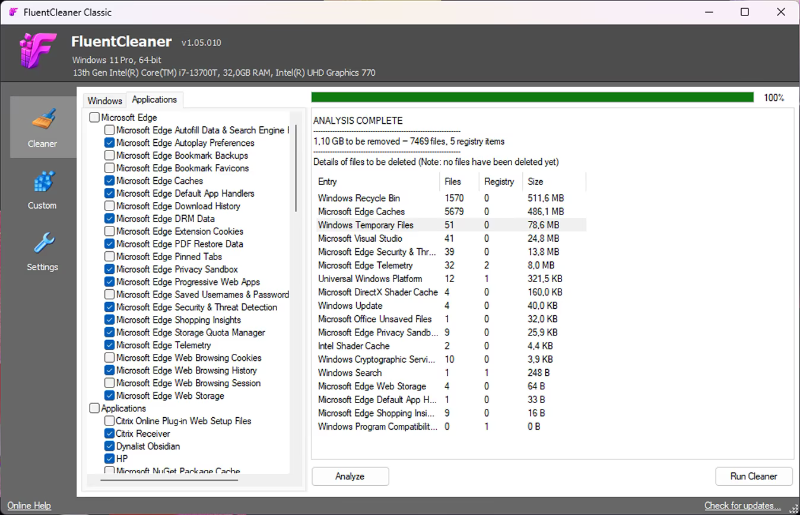The width and height of the screenshot is (800, 515).
Task: Uncheck Microsoft Edge Caches
Action: (x=109, y=181)
